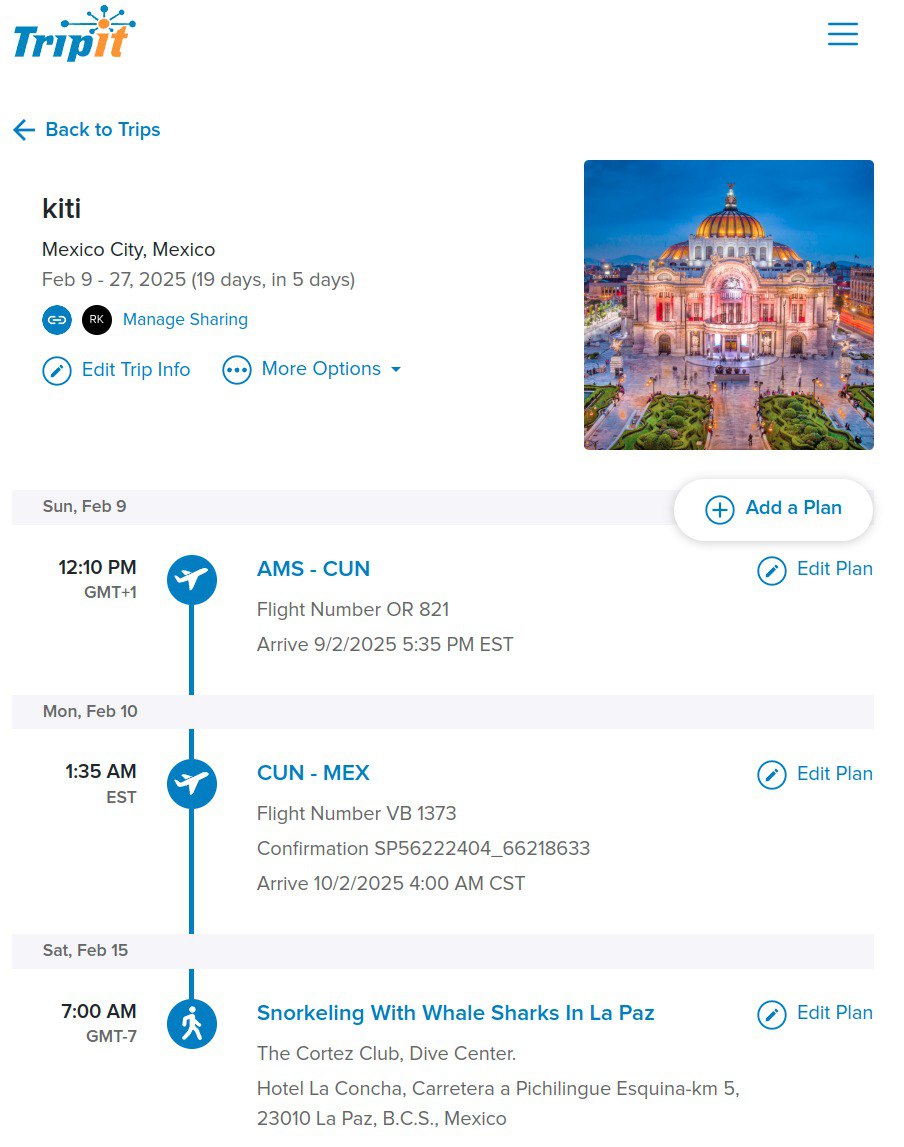This screenshot has height=1147, width=904.
Task: Open Manage Sharing
Action: click(x=185, y=320)
